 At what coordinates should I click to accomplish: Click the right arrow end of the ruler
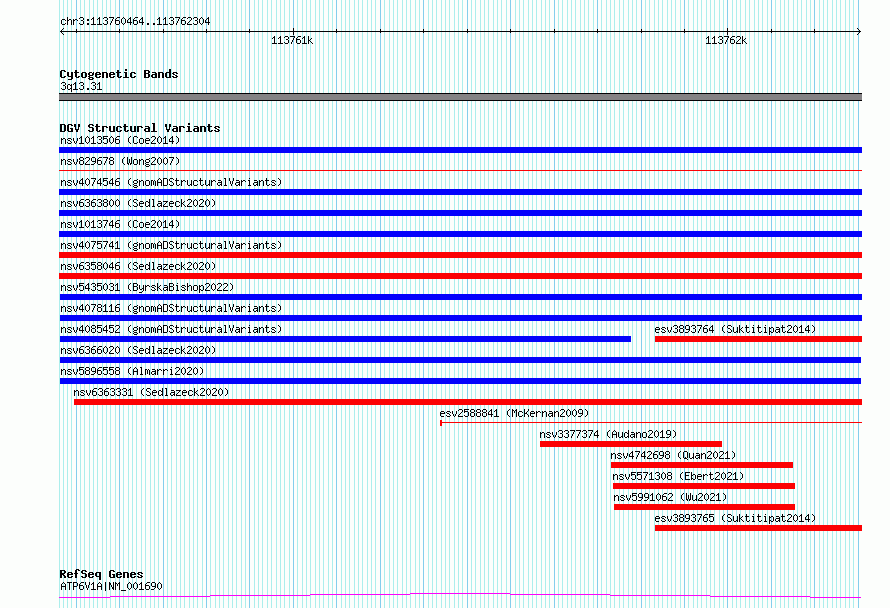(858, 32)
